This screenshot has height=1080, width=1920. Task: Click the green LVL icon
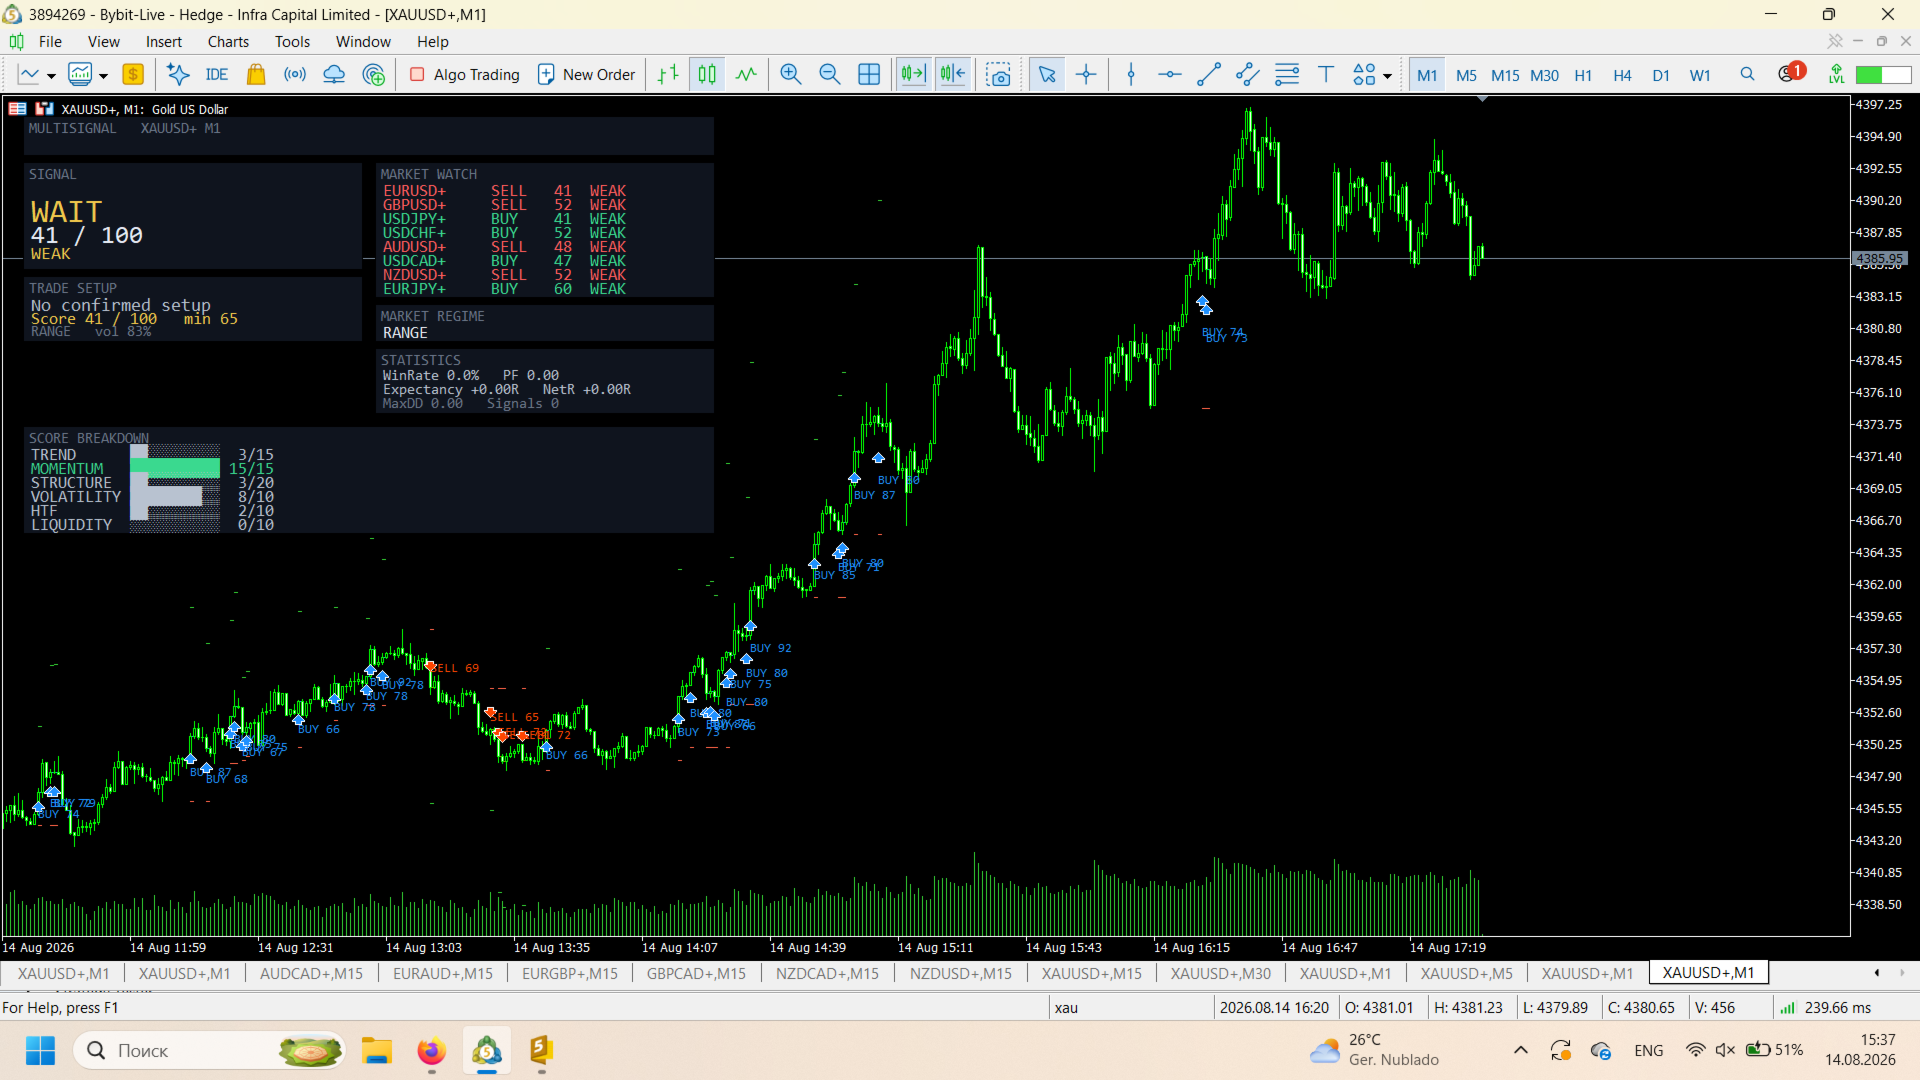(x=1836, y=74)
